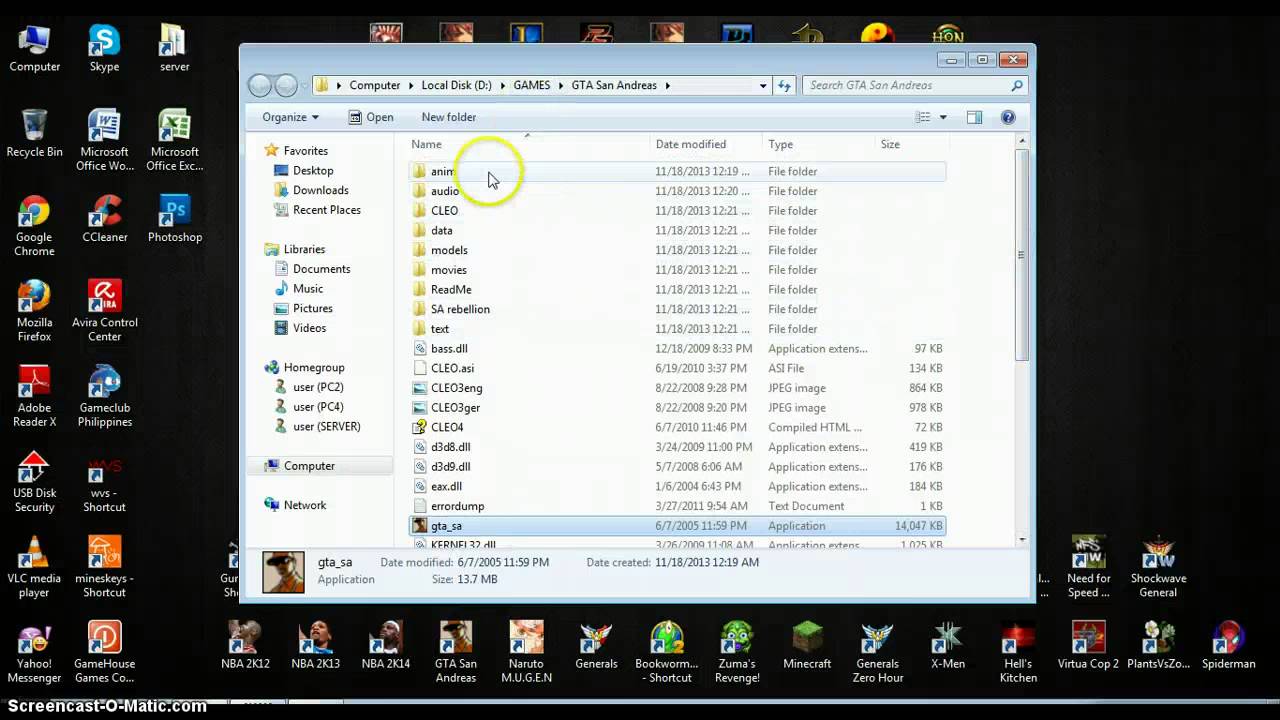Refresh the GTA San Andreas folder view
This screenshot has width=1280, height=720.
pos(785,85)
